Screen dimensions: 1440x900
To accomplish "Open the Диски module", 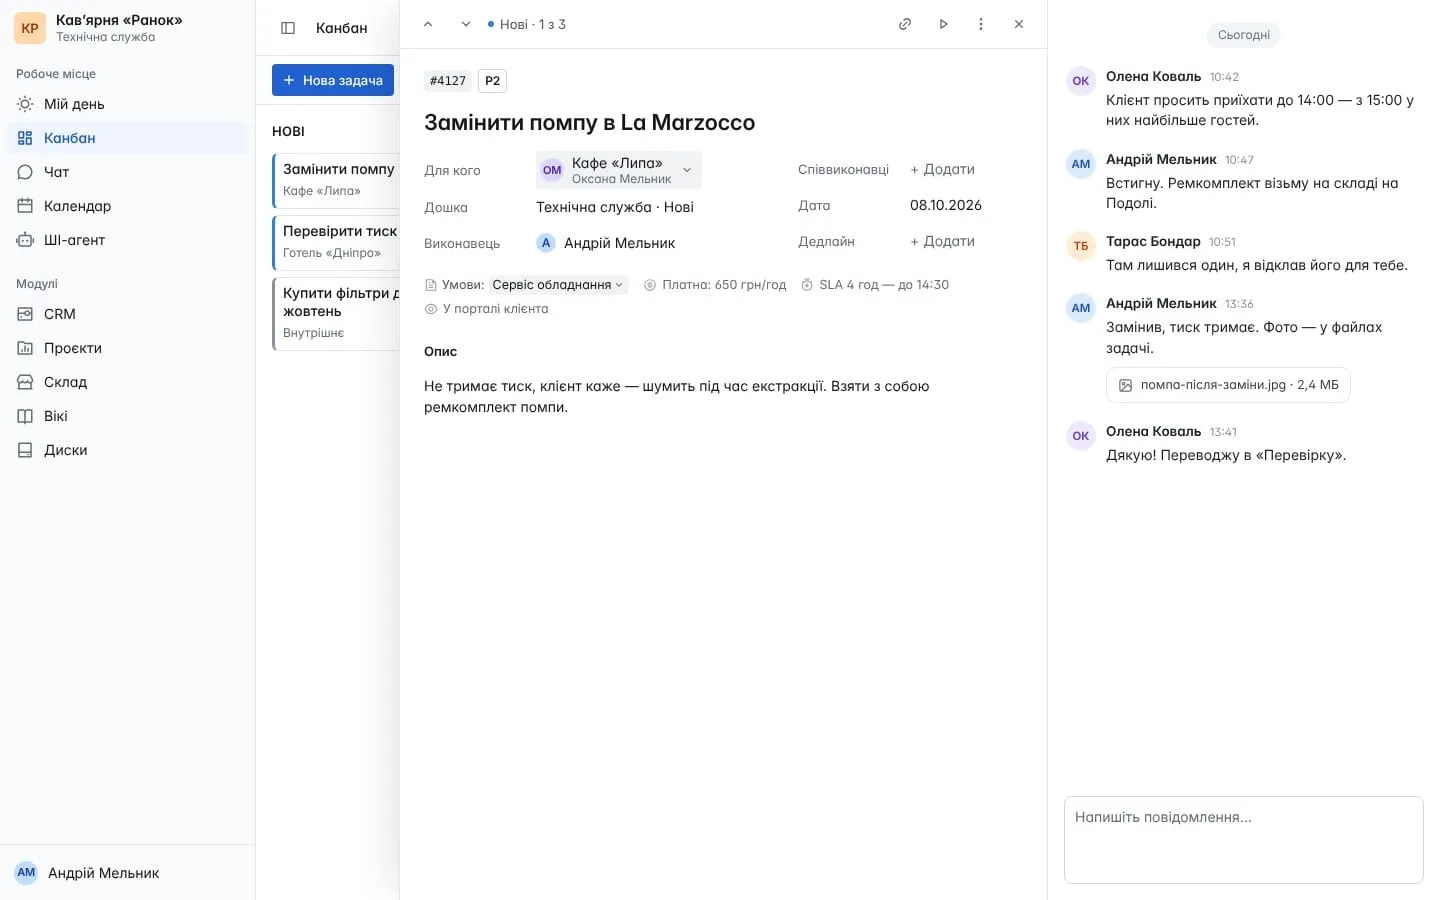I will (127, 450).
